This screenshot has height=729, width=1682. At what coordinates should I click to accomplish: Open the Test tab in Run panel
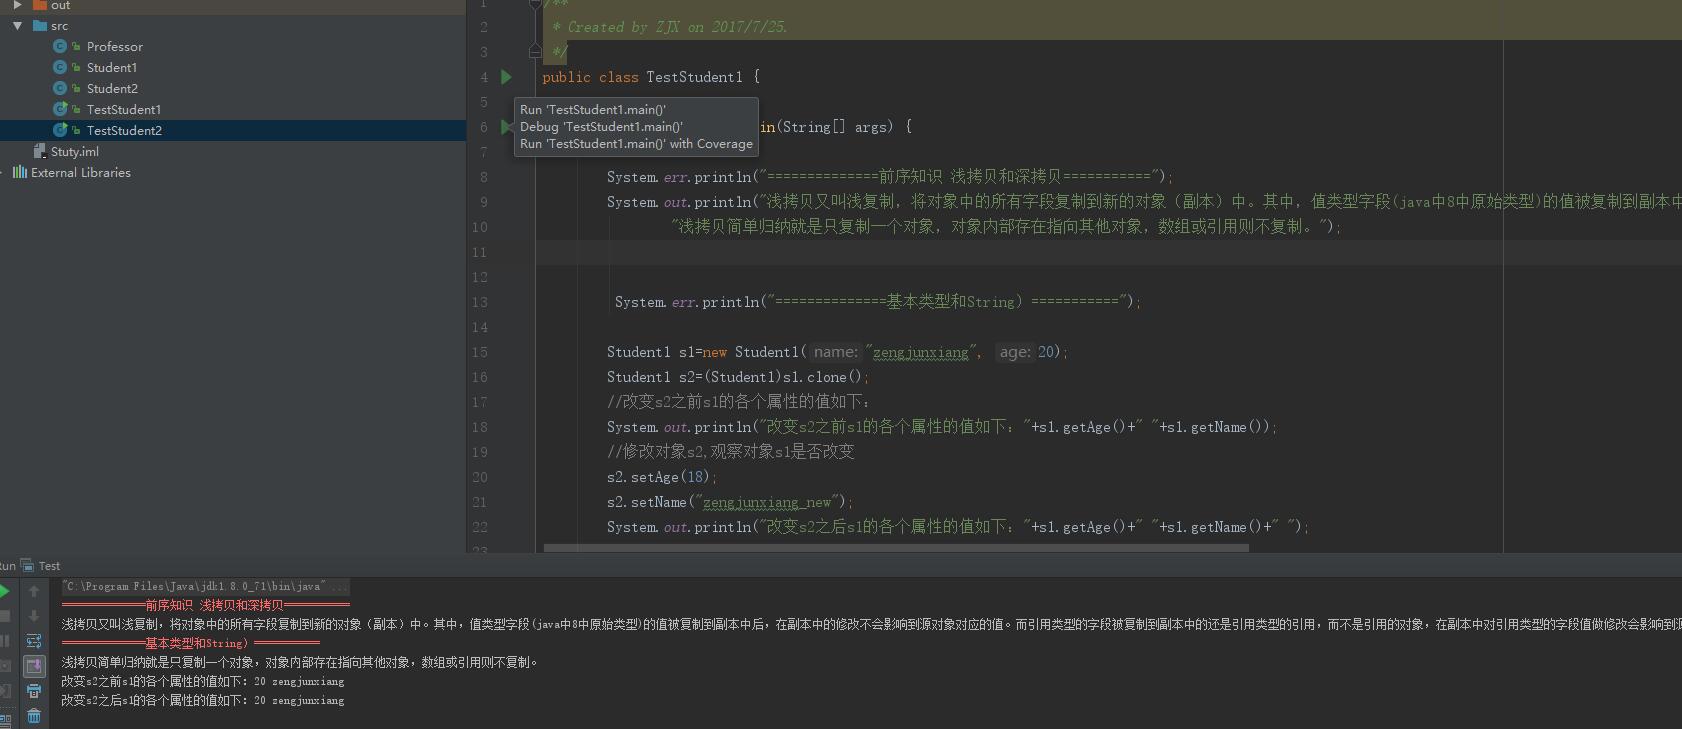click(x=49, y=566)
